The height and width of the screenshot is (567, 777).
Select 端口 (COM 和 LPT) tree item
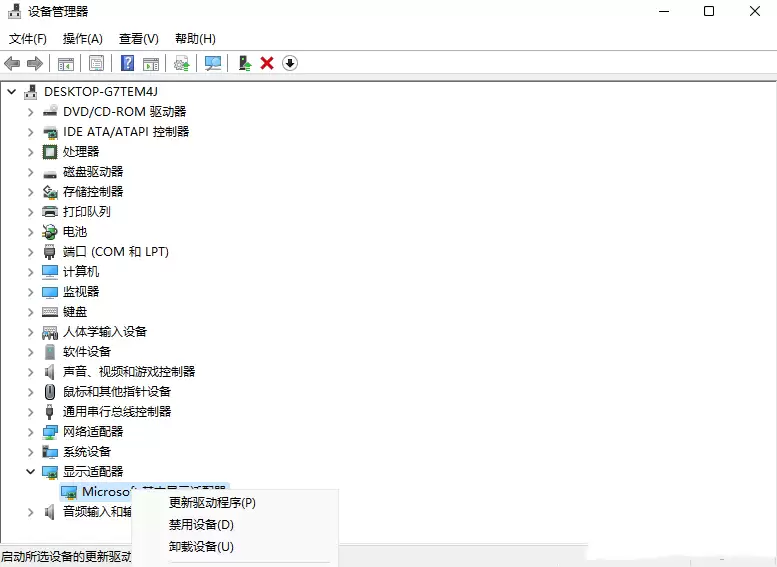[x=115, y=252]
